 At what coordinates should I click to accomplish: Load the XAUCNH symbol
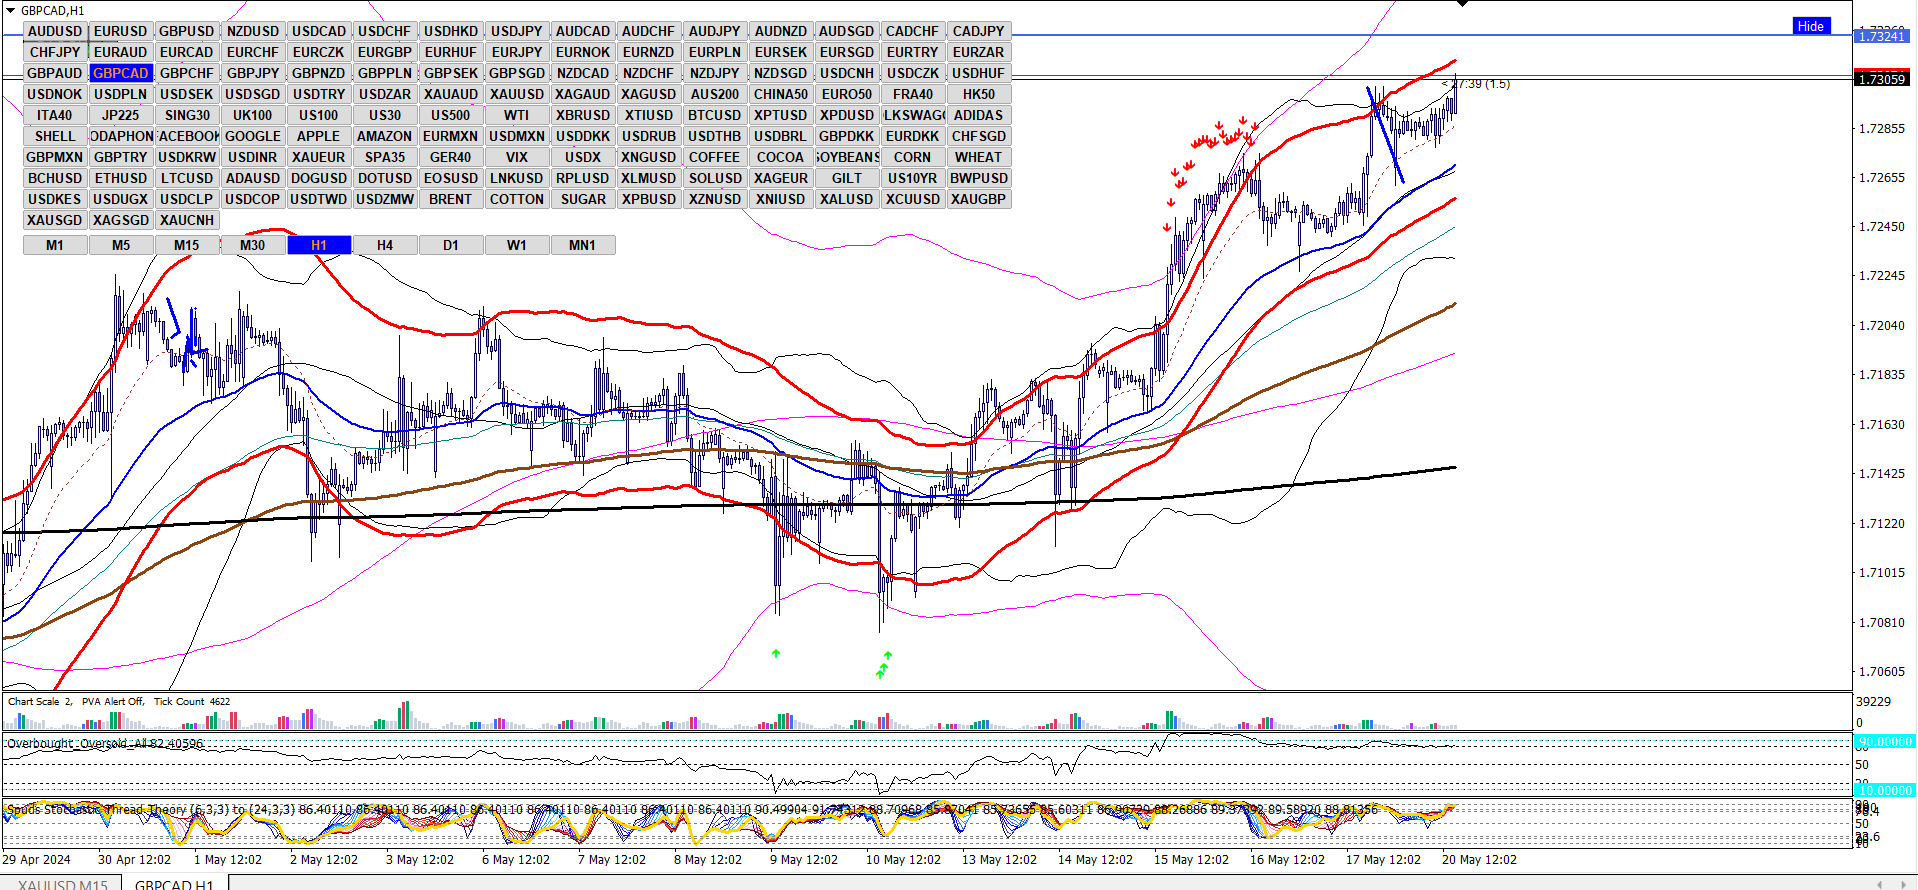187,220
